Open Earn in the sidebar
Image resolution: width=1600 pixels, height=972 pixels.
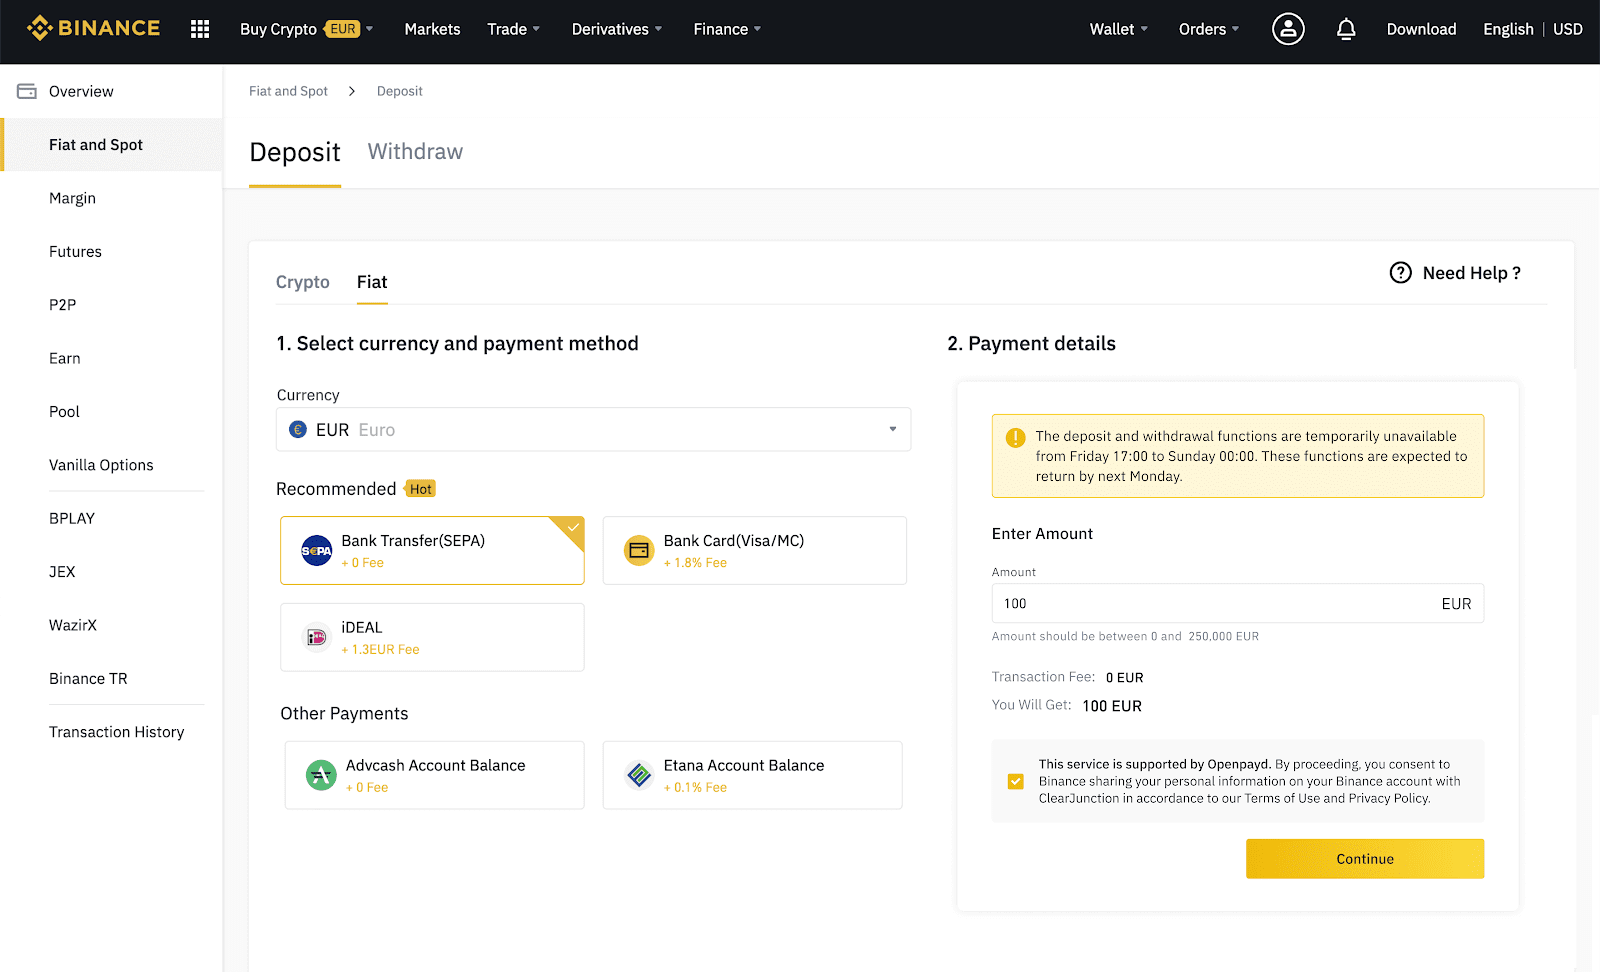click(x=65, y=358)
